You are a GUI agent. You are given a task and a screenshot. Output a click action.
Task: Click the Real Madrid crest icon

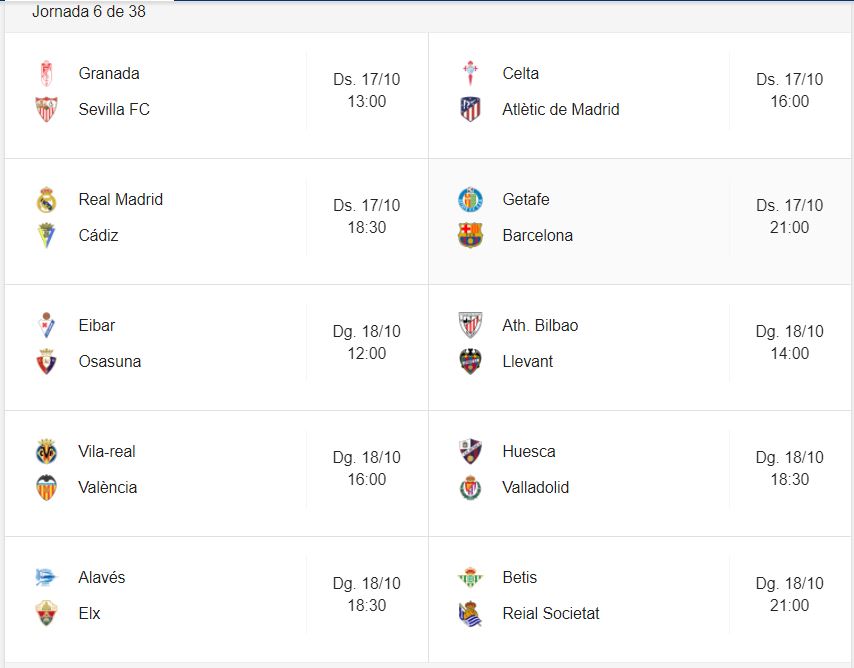46,200
